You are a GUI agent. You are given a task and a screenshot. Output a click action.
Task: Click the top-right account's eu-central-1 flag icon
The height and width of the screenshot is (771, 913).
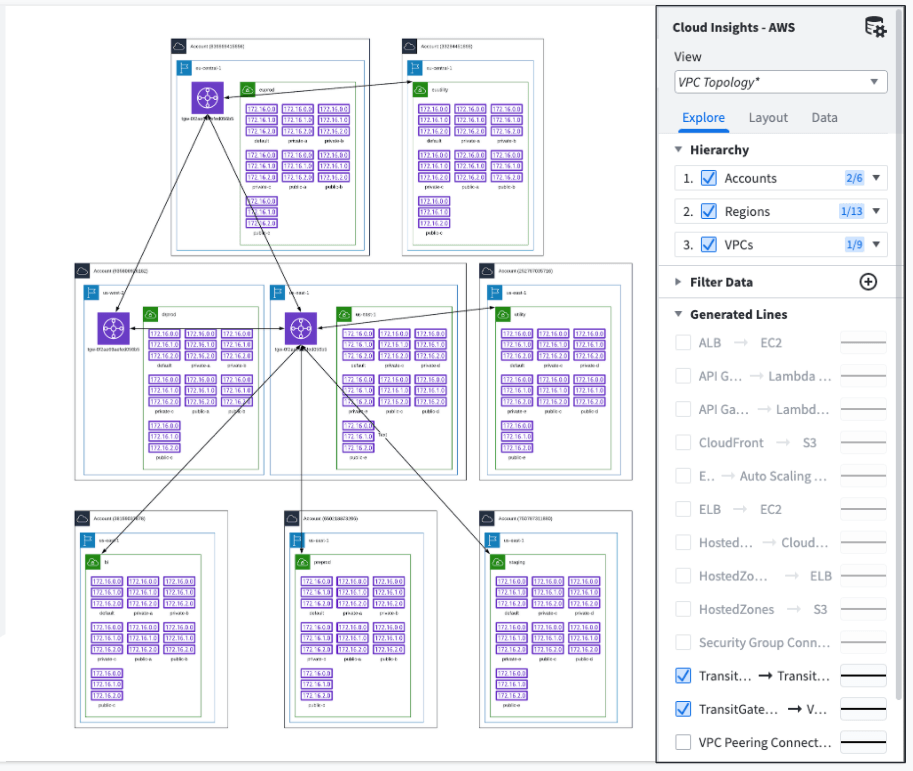tap(415, 68)
